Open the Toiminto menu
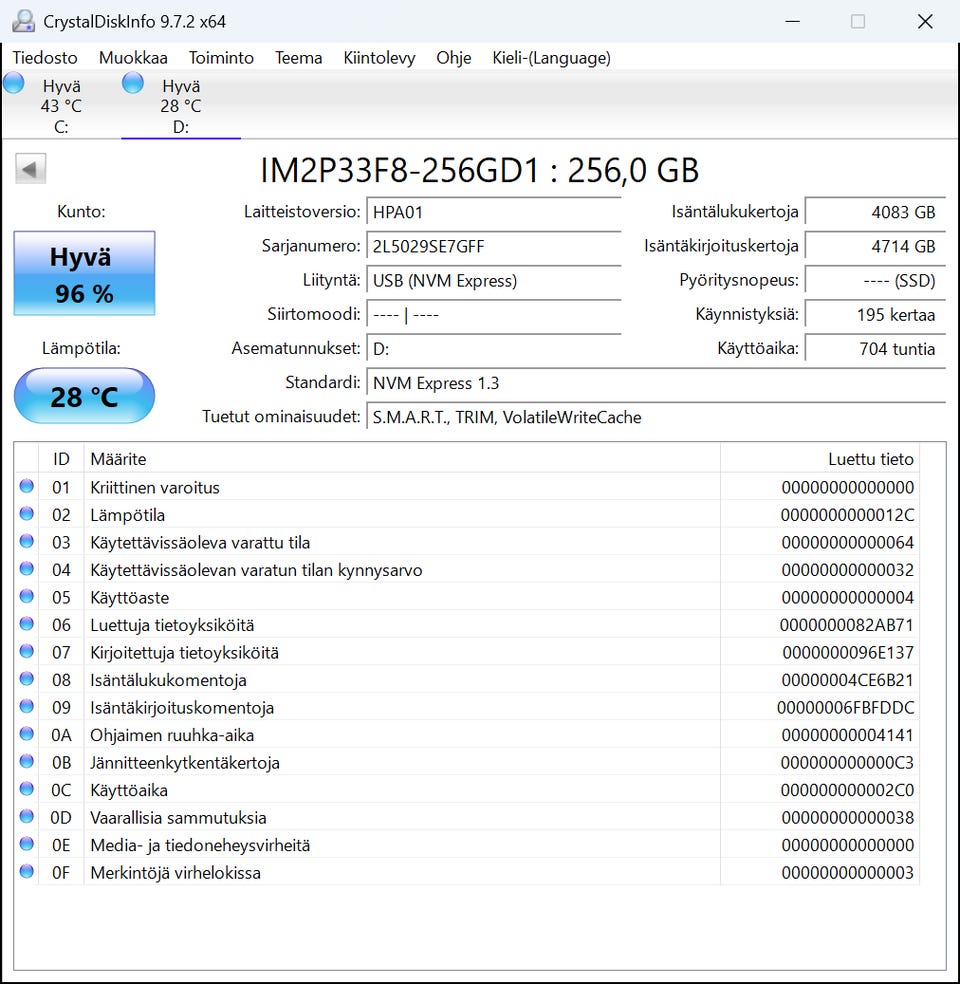The width and height of the screenshot is (960, 984). (221, 58)
